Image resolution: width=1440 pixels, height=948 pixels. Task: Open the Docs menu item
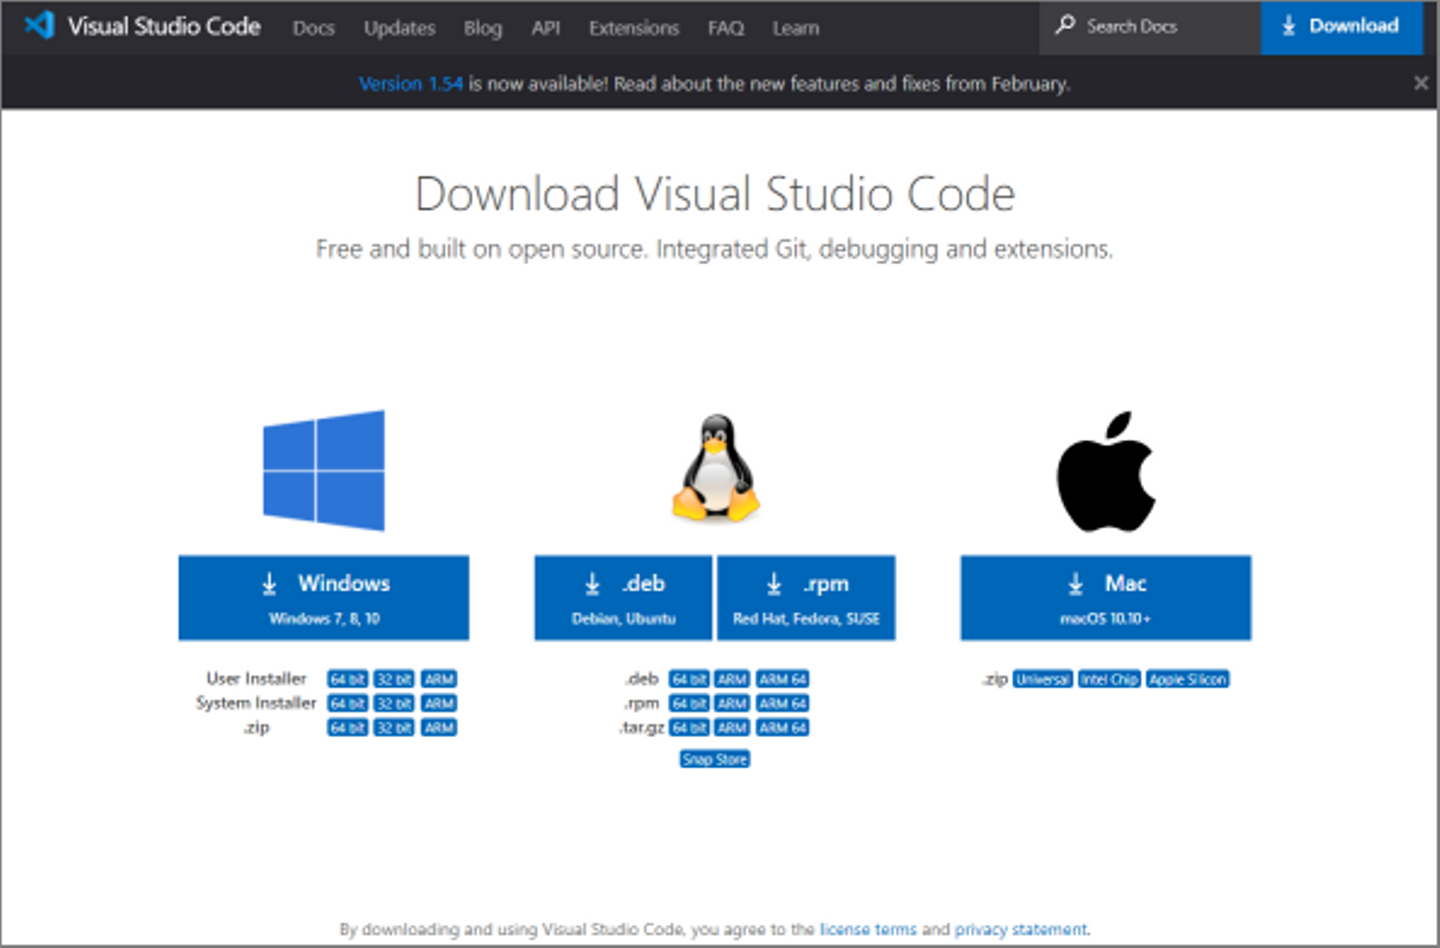[x=313, y=28]
